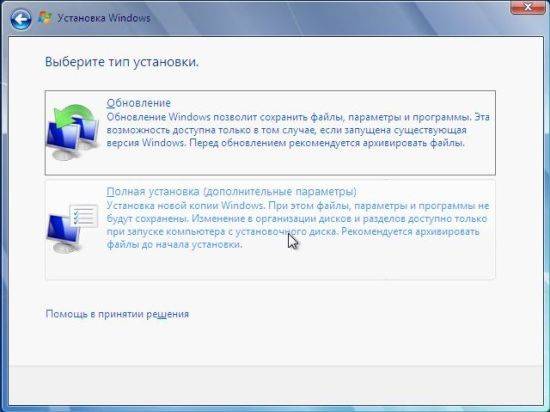Click the Обновление upgrade computers icon
The width and height of the screenshot is (550, 412).
point(73,132)
